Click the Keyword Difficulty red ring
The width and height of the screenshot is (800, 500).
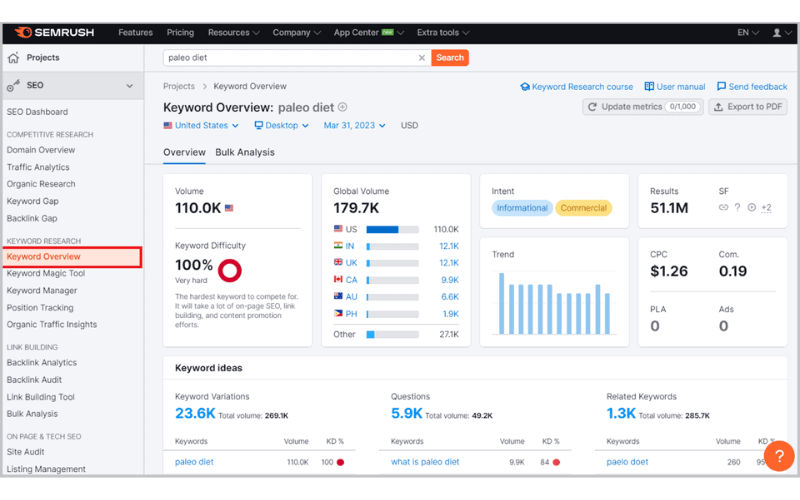230,270
